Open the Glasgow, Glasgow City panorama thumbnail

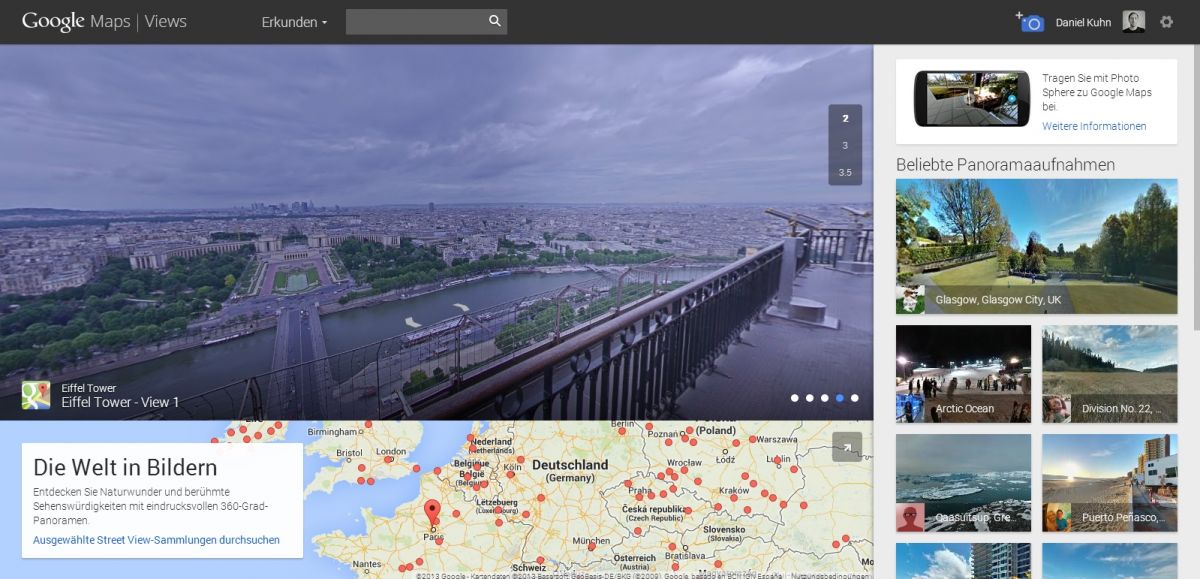click(1036, 246)
